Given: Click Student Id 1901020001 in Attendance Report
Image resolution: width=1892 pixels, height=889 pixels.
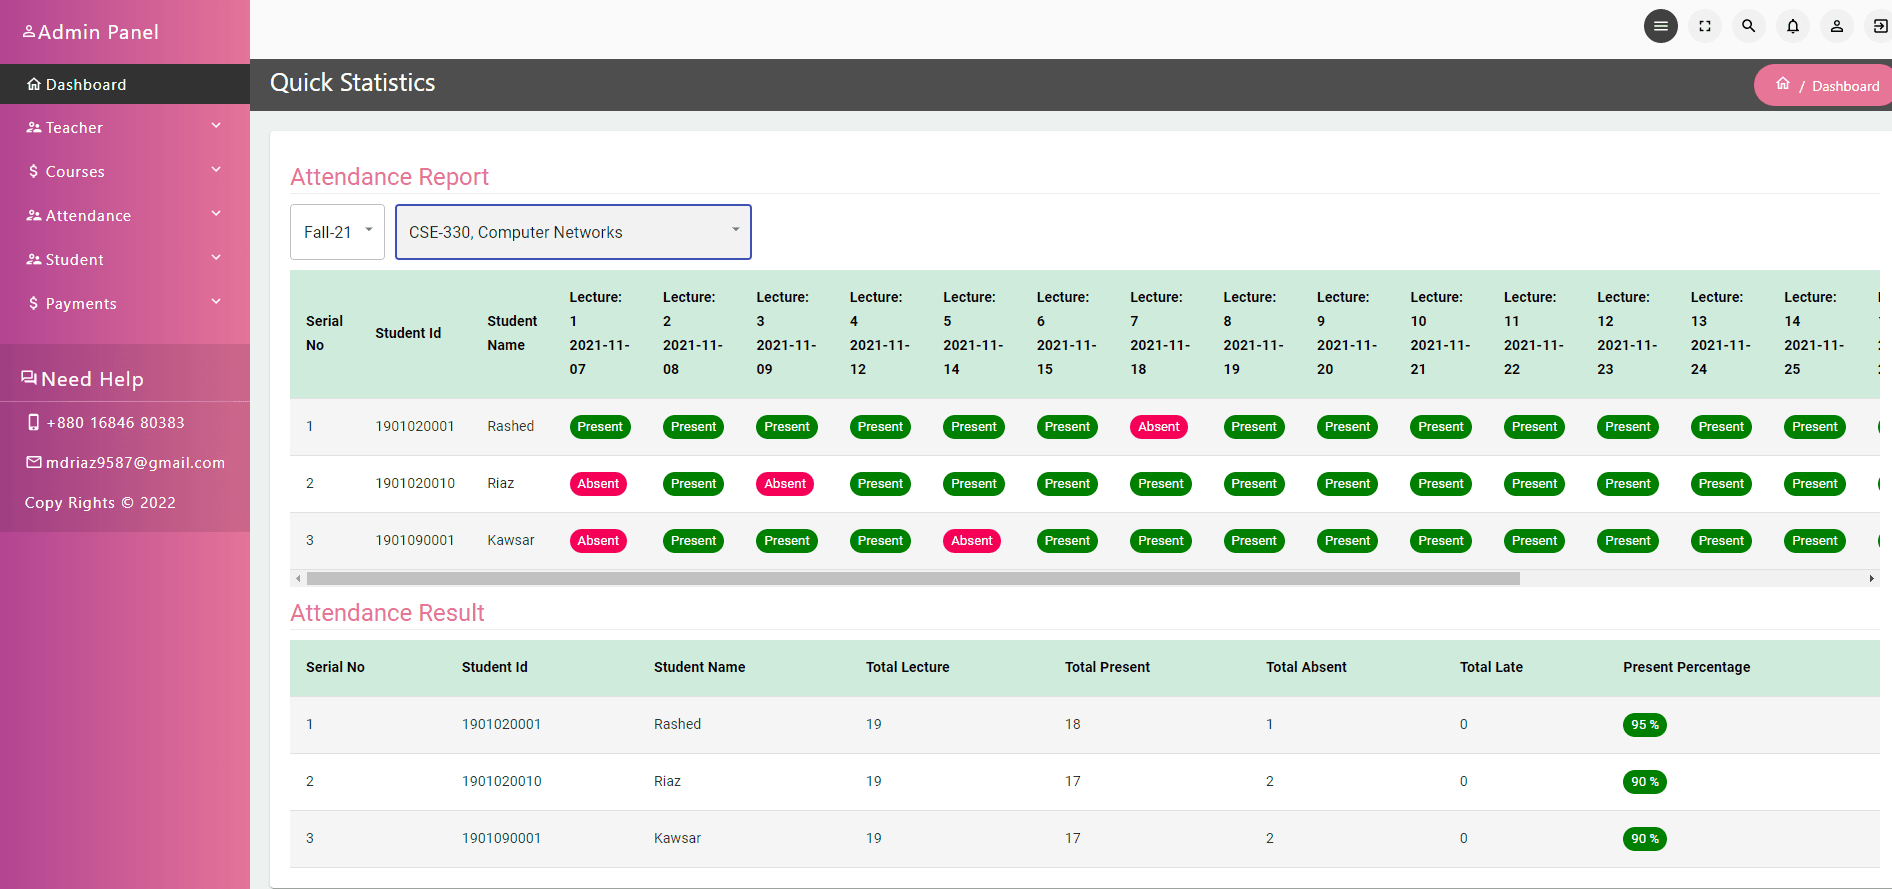Looking at the screenshot, I should (x=415, y=426).
